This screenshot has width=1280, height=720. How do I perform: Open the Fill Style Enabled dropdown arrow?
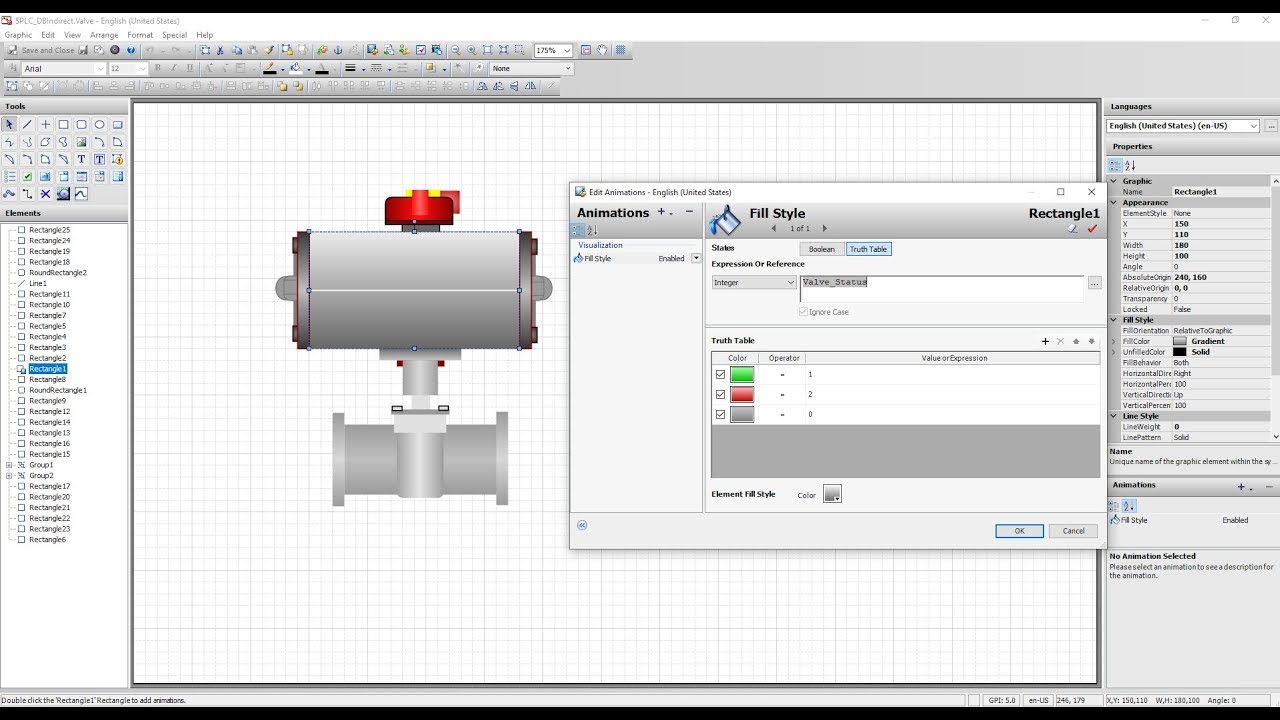[x=696, y=258]
